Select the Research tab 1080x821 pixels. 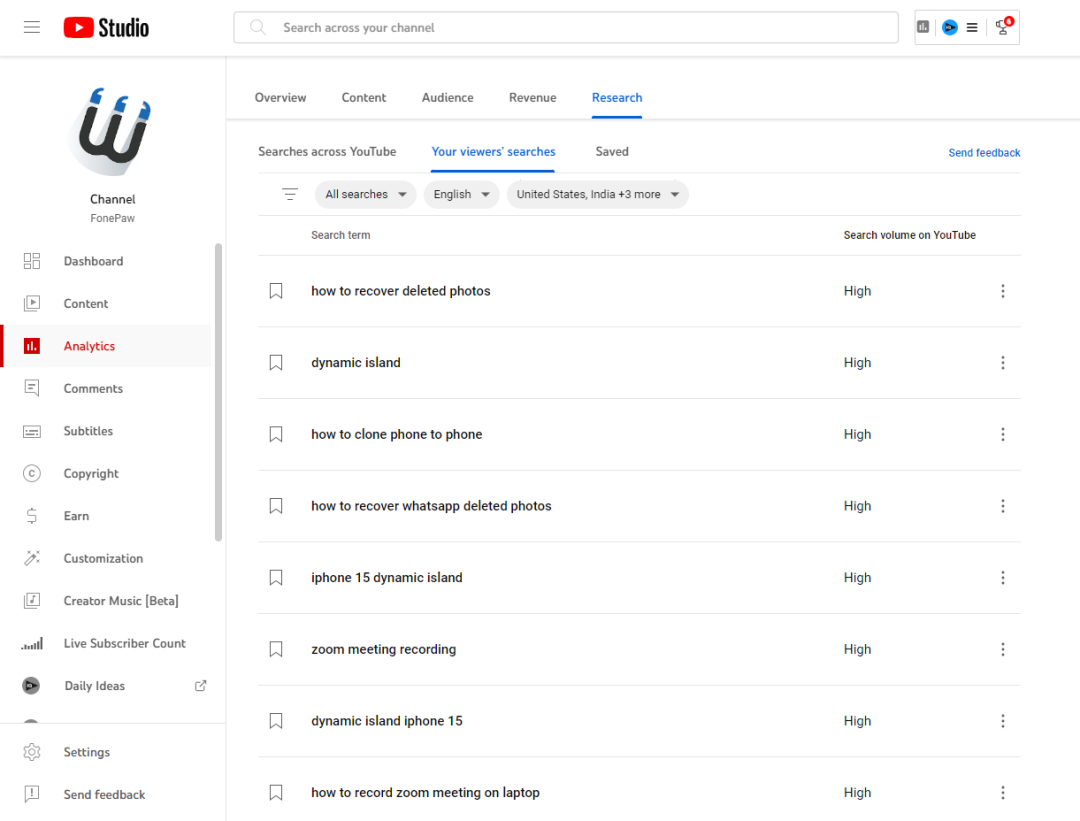pos(617,98)
